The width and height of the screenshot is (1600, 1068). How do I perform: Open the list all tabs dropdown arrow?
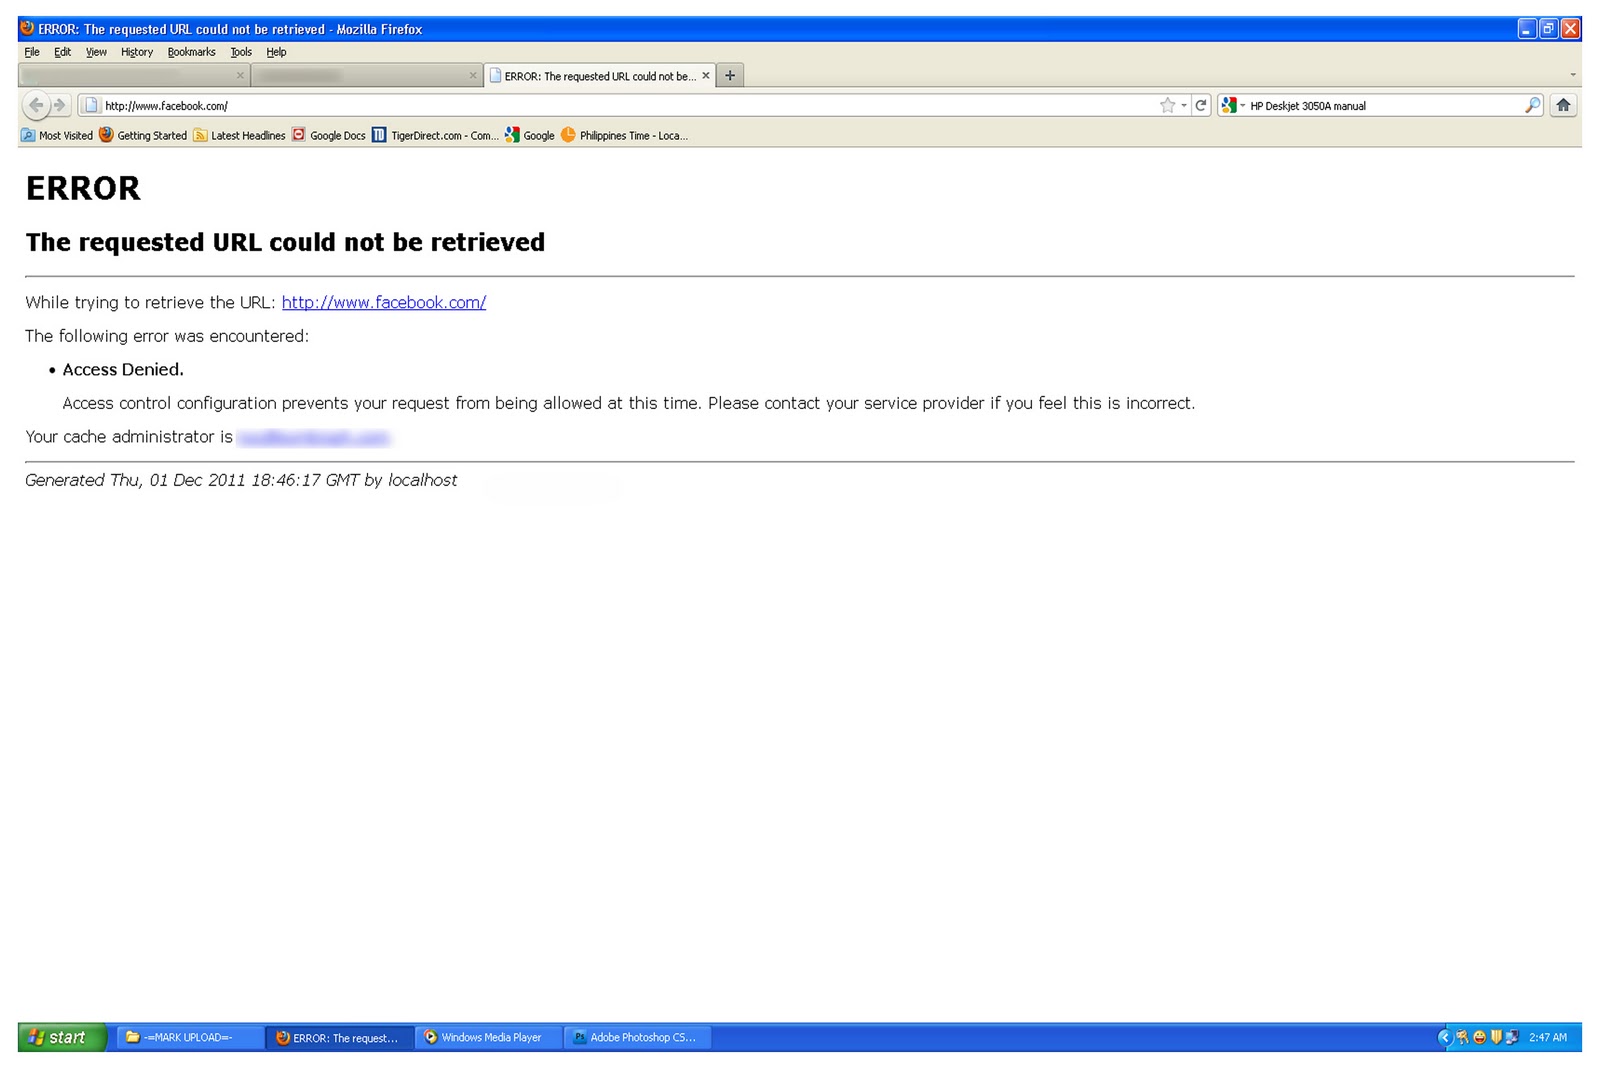coord(1573,75)
